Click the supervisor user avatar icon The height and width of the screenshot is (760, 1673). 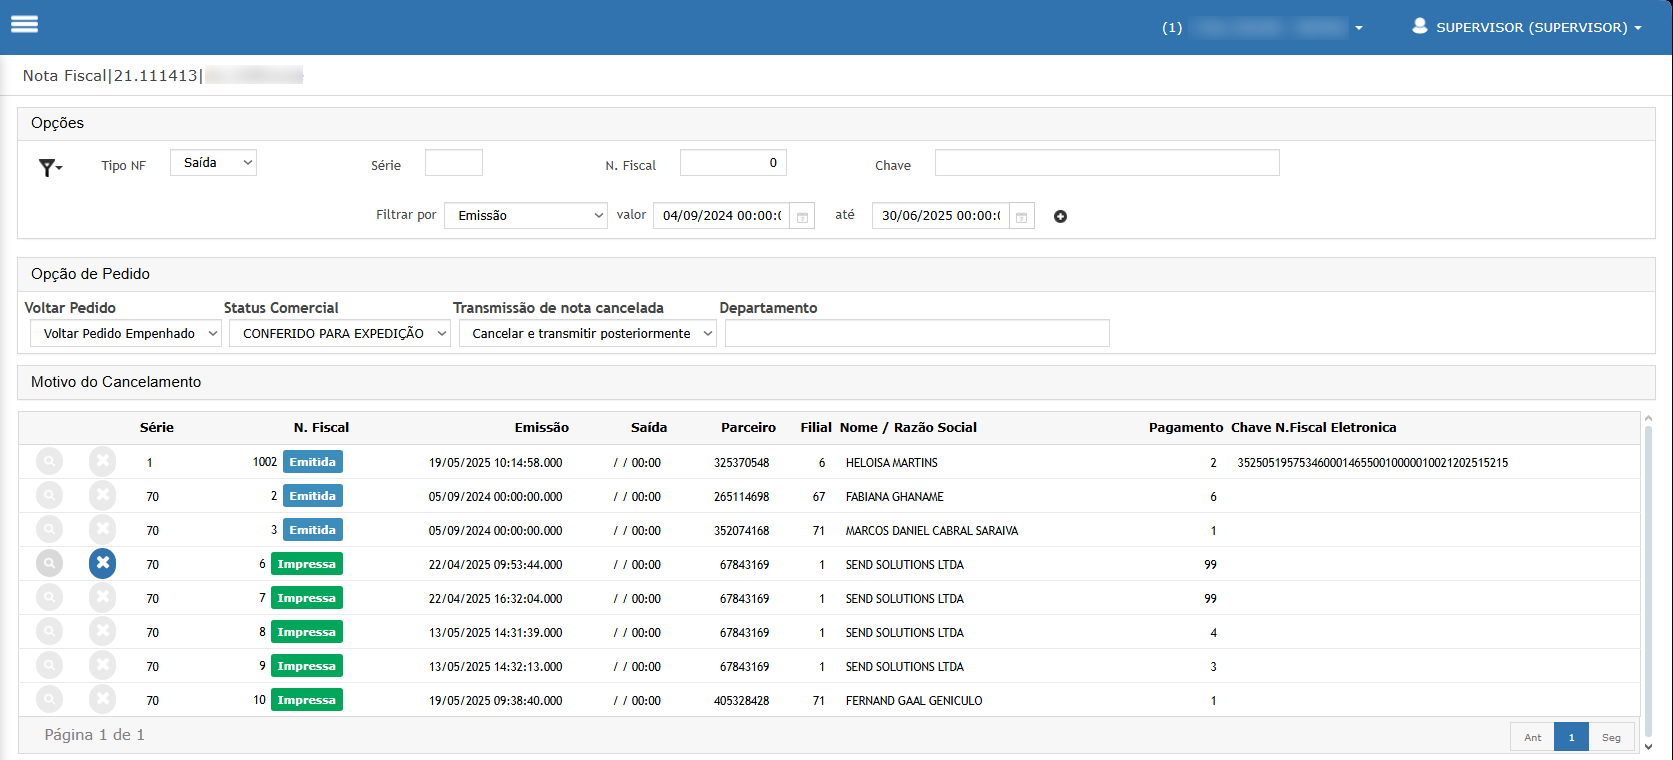pos(1419,26)
